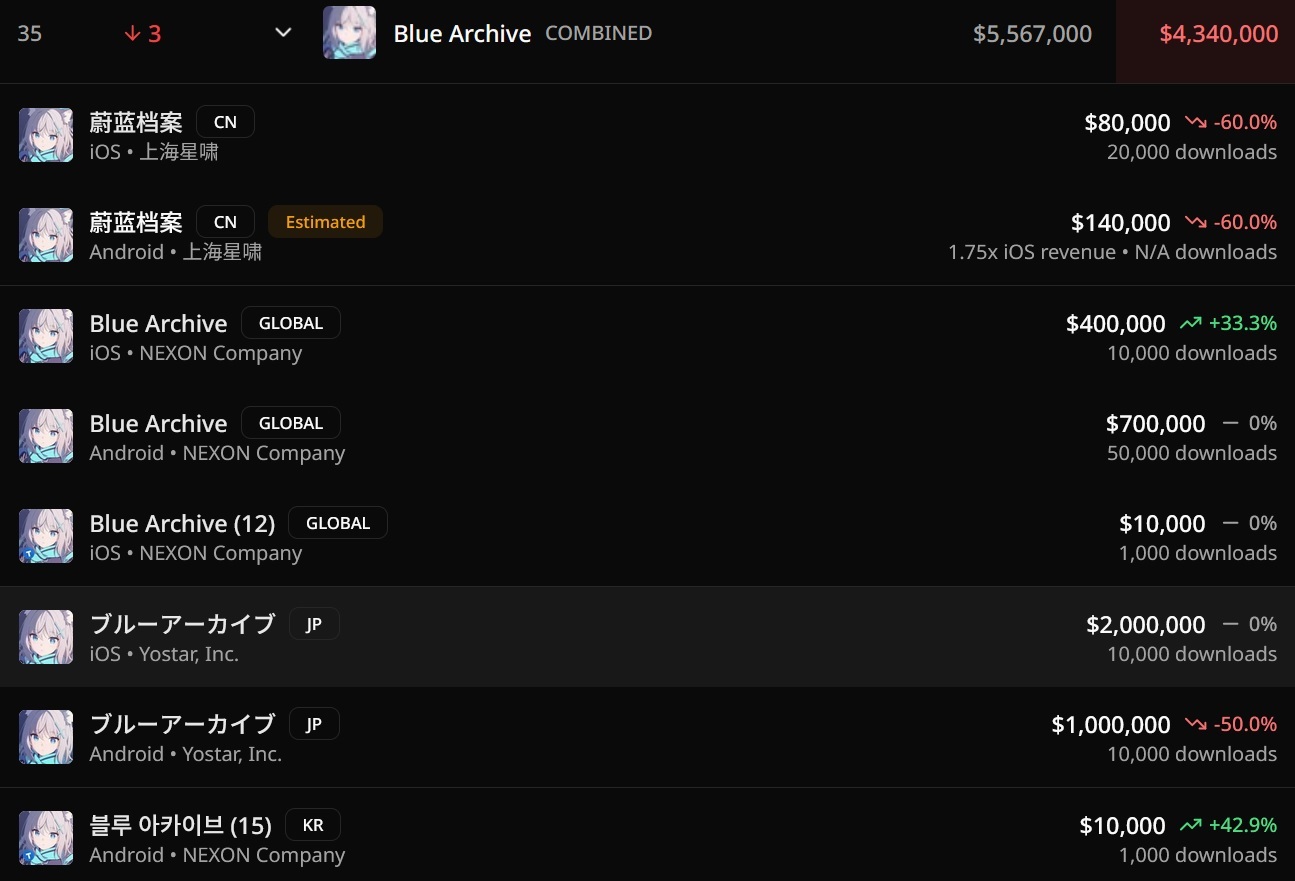Click GLOBAL badge on Blue Archive iOS row
The height and width of the screenshot is (881, 1295).
click(x=291, y=323)
